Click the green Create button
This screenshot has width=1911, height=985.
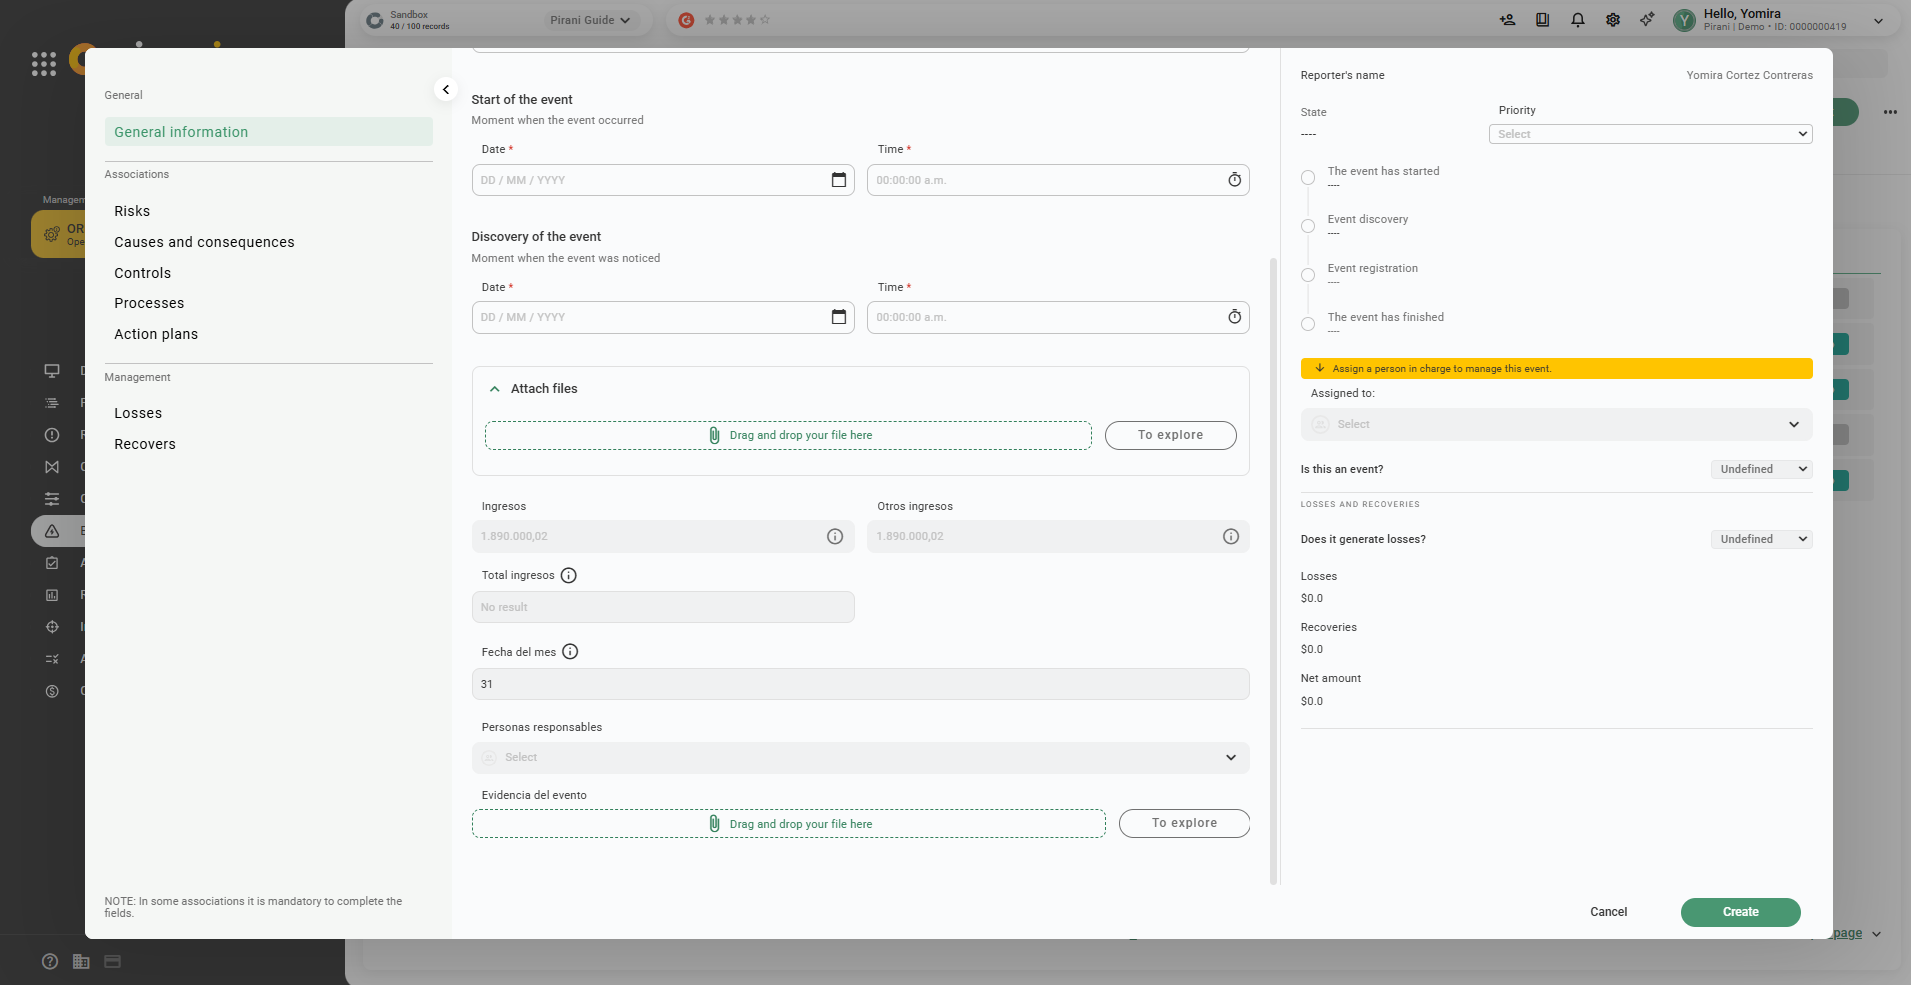coord(1740,912)
